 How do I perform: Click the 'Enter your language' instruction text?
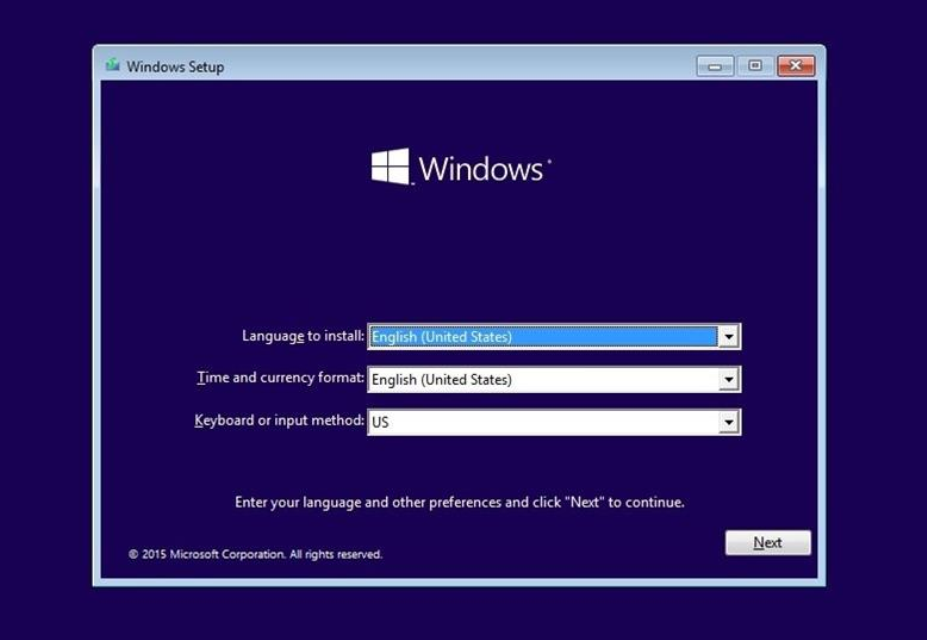click(x=459, y=502)
